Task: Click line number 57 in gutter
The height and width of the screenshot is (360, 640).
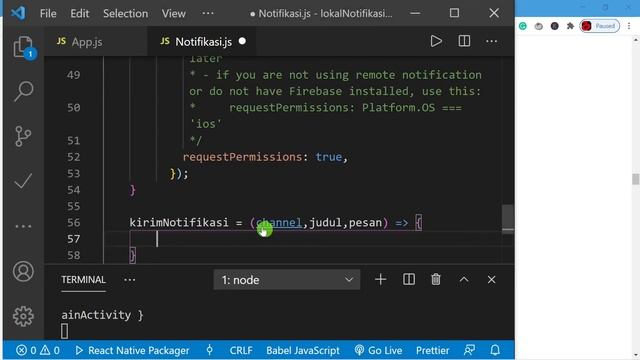Action: [73, 239]
